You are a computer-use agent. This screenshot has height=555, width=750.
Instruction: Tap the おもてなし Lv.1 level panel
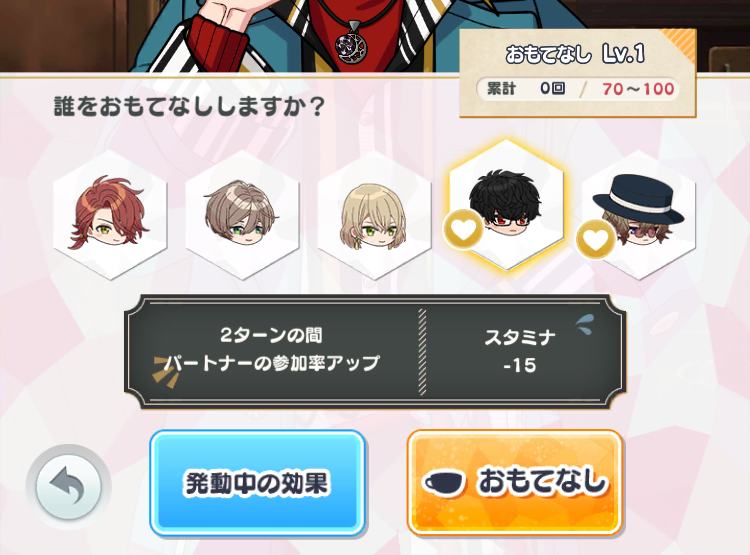(577, 73)
